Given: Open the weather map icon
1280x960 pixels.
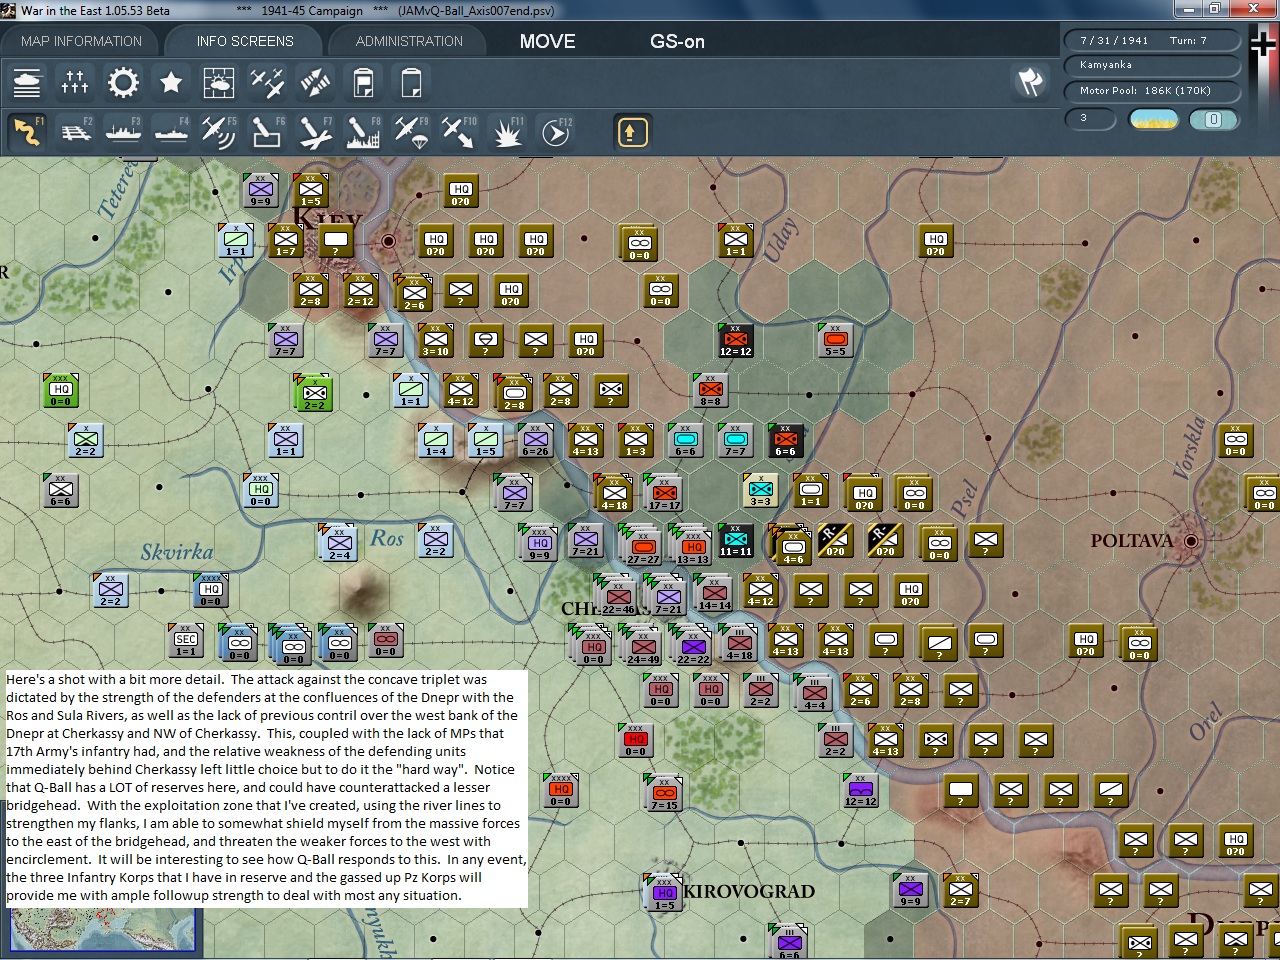Looking at the screenshot, I should 219,82.
